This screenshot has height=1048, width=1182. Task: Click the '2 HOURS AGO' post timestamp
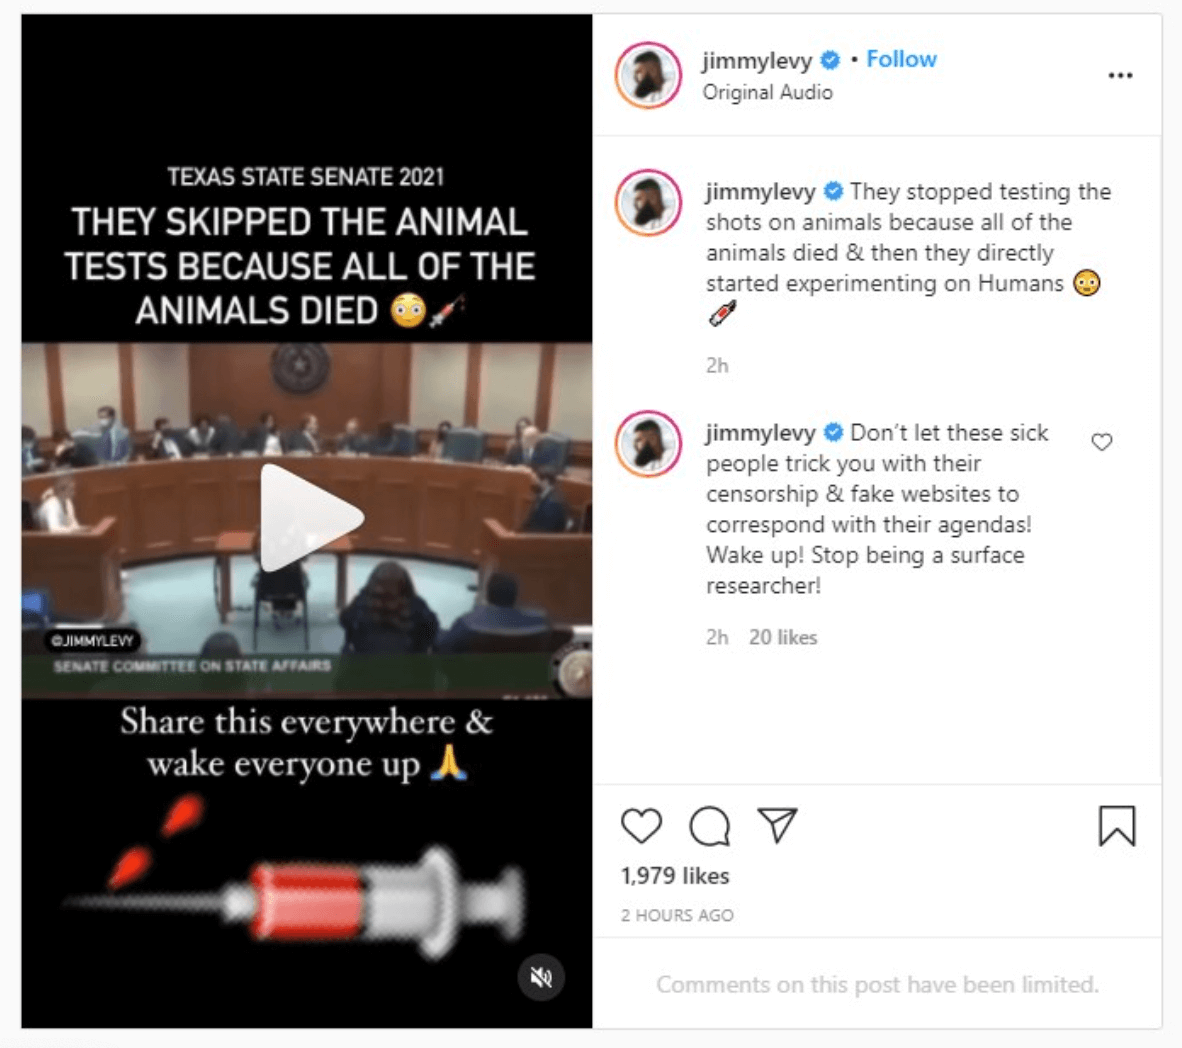677,915
